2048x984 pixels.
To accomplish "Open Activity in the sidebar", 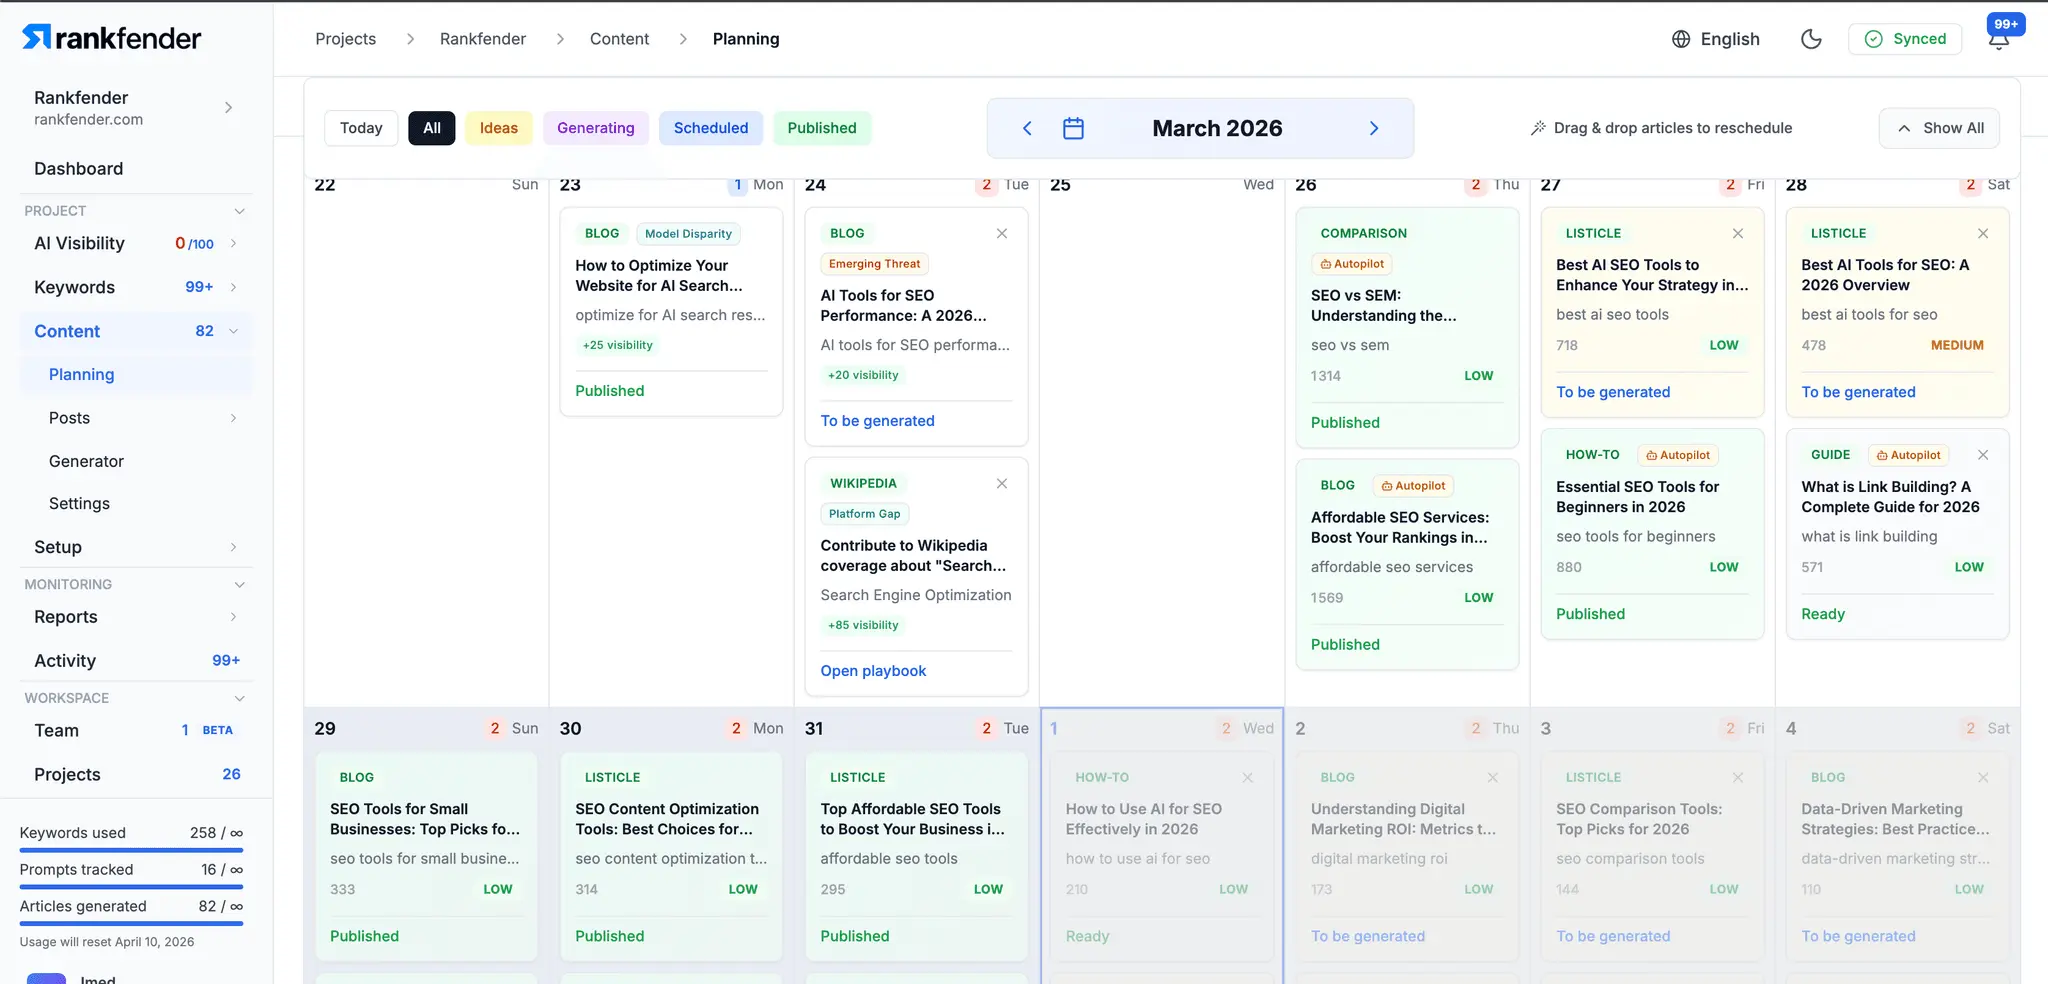I will [x=136, y=661].
